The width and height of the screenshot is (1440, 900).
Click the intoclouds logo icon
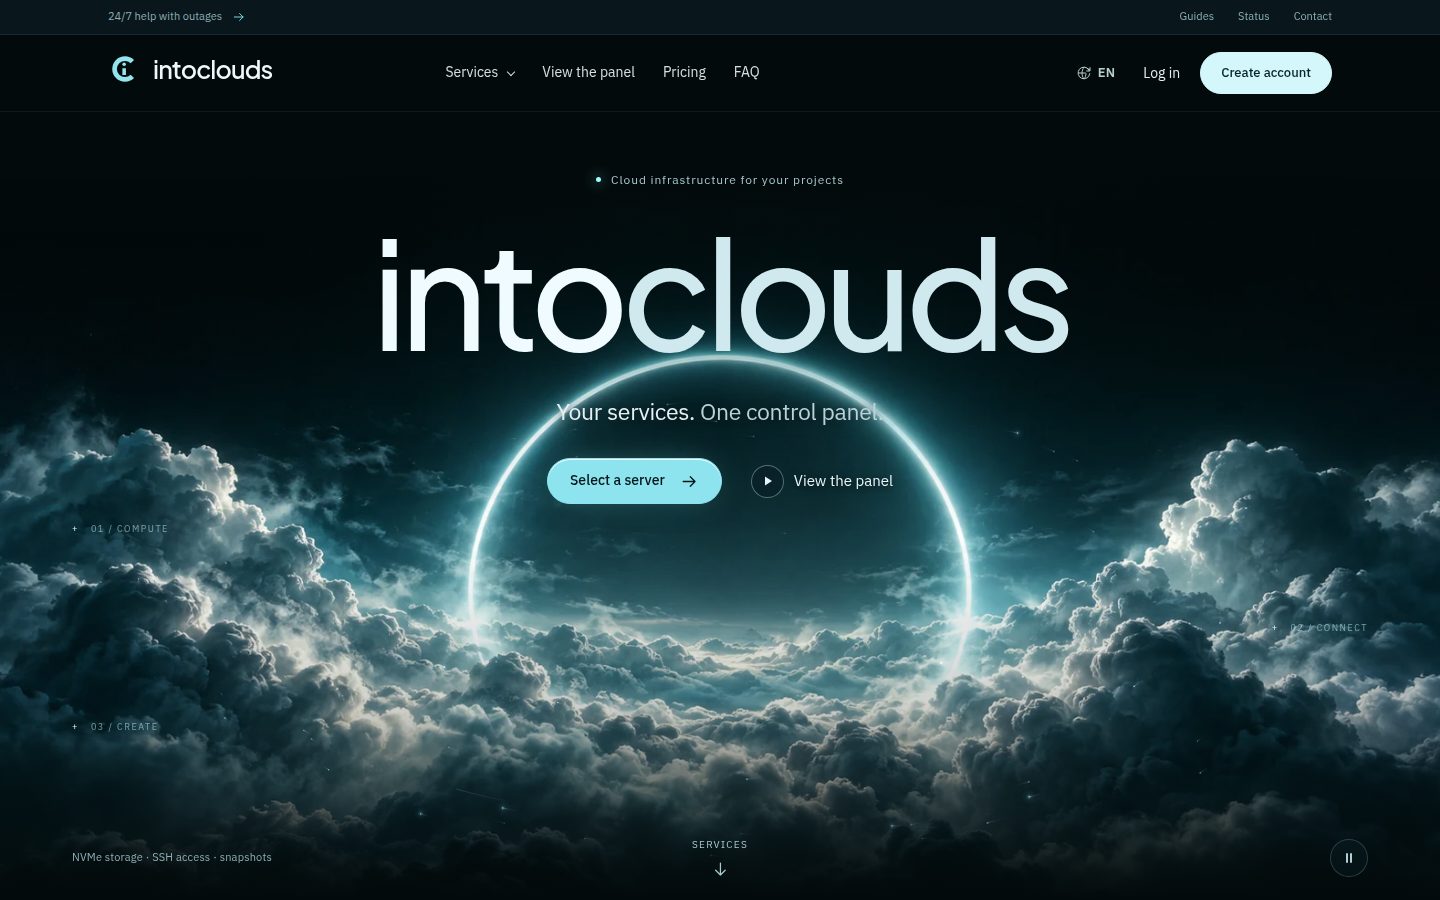click(123, 70)
